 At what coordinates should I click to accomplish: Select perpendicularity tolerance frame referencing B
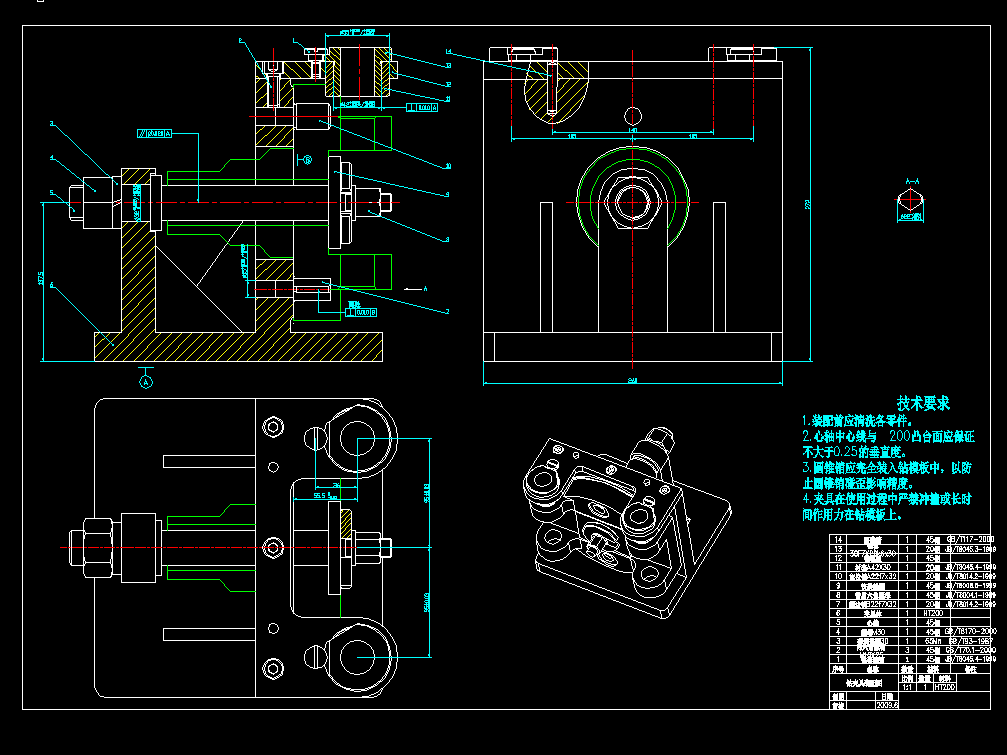point(361,313)
